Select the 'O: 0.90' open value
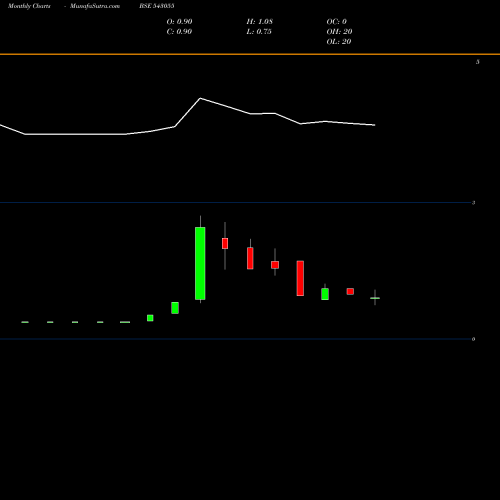The height and width of the screenshot is (500, 500). [x=179, y=22]
